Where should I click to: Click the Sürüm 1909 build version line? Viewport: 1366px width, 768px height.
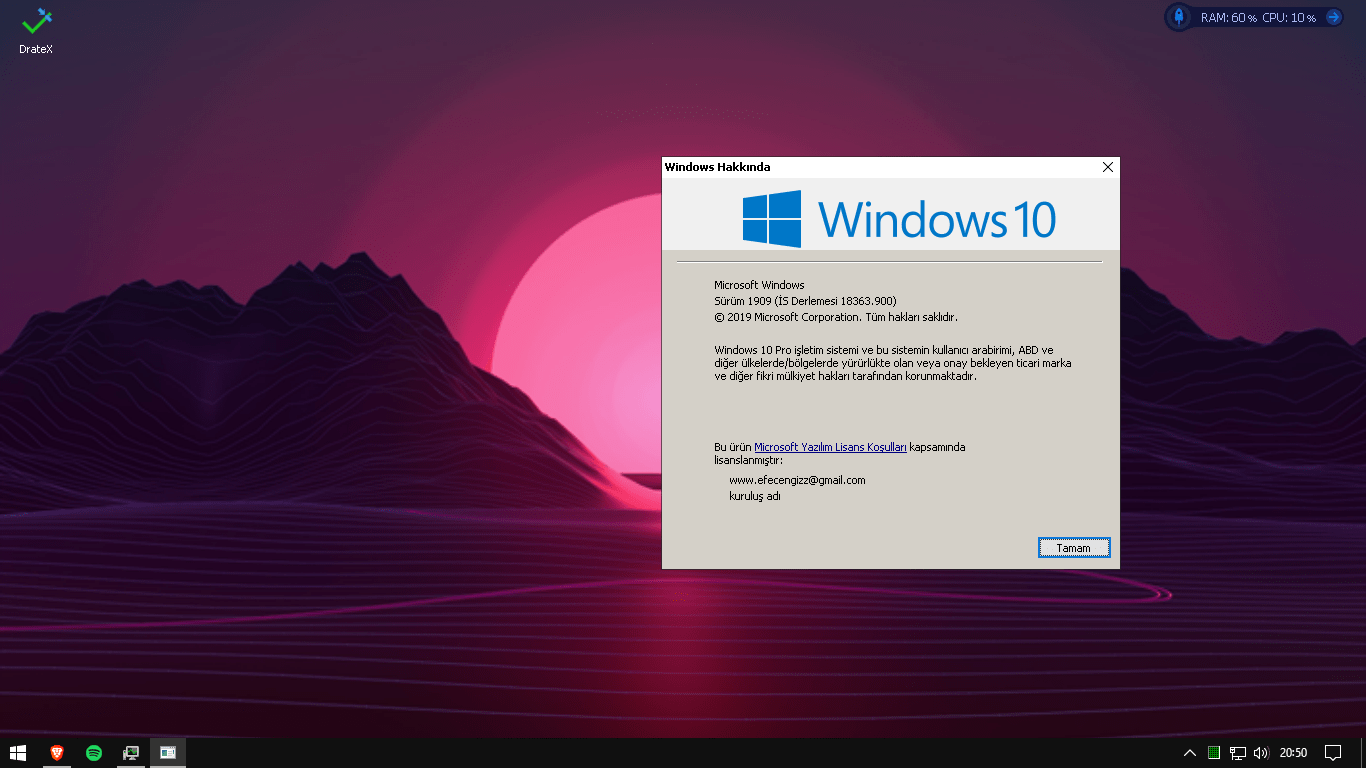(x=805, y=301)
